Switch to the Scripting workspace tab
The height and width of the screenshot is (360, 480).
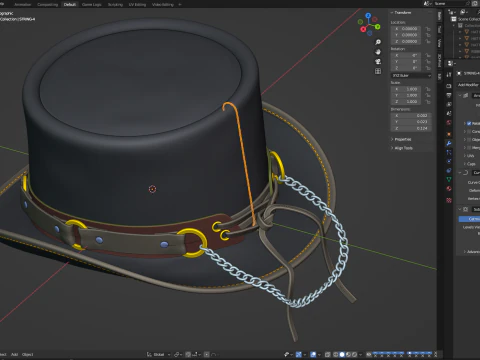point(115,4)
